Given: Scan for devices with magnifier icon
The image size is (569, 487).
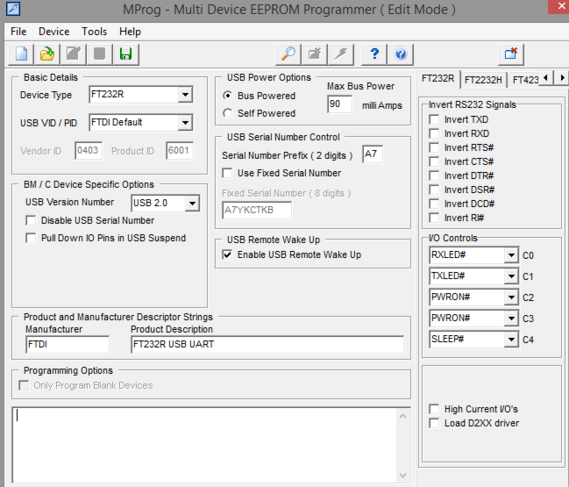Looking at the screenshot, I should pyautogui.click(x=288, y=54).
